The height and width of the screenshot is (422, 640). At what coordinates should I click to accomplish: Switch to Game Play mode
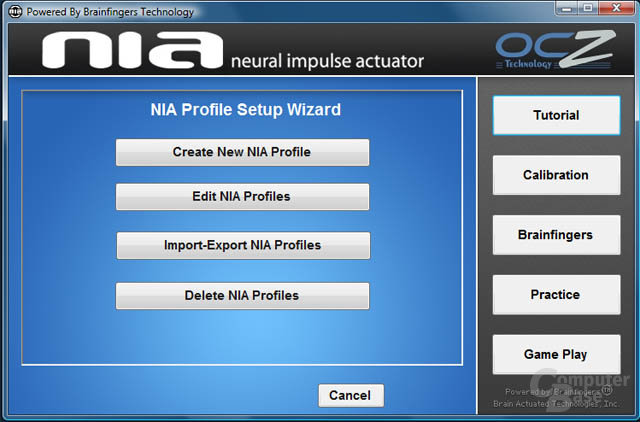[556, 355]
